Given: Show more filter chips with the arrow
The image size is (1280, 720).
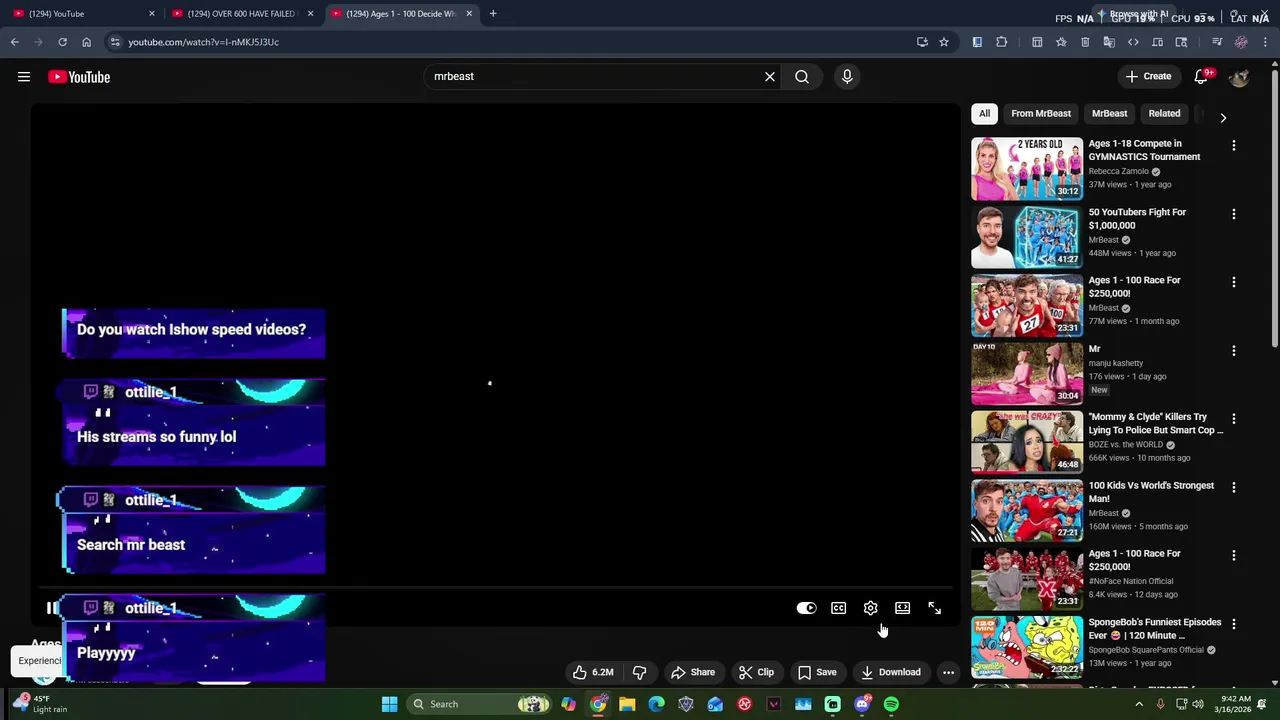Looking at the screenshot, I should coord(1223,117).
